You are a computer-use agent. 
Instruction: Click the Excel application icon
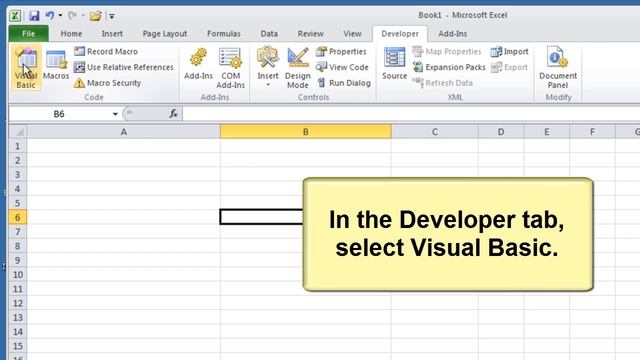[15, 16]
